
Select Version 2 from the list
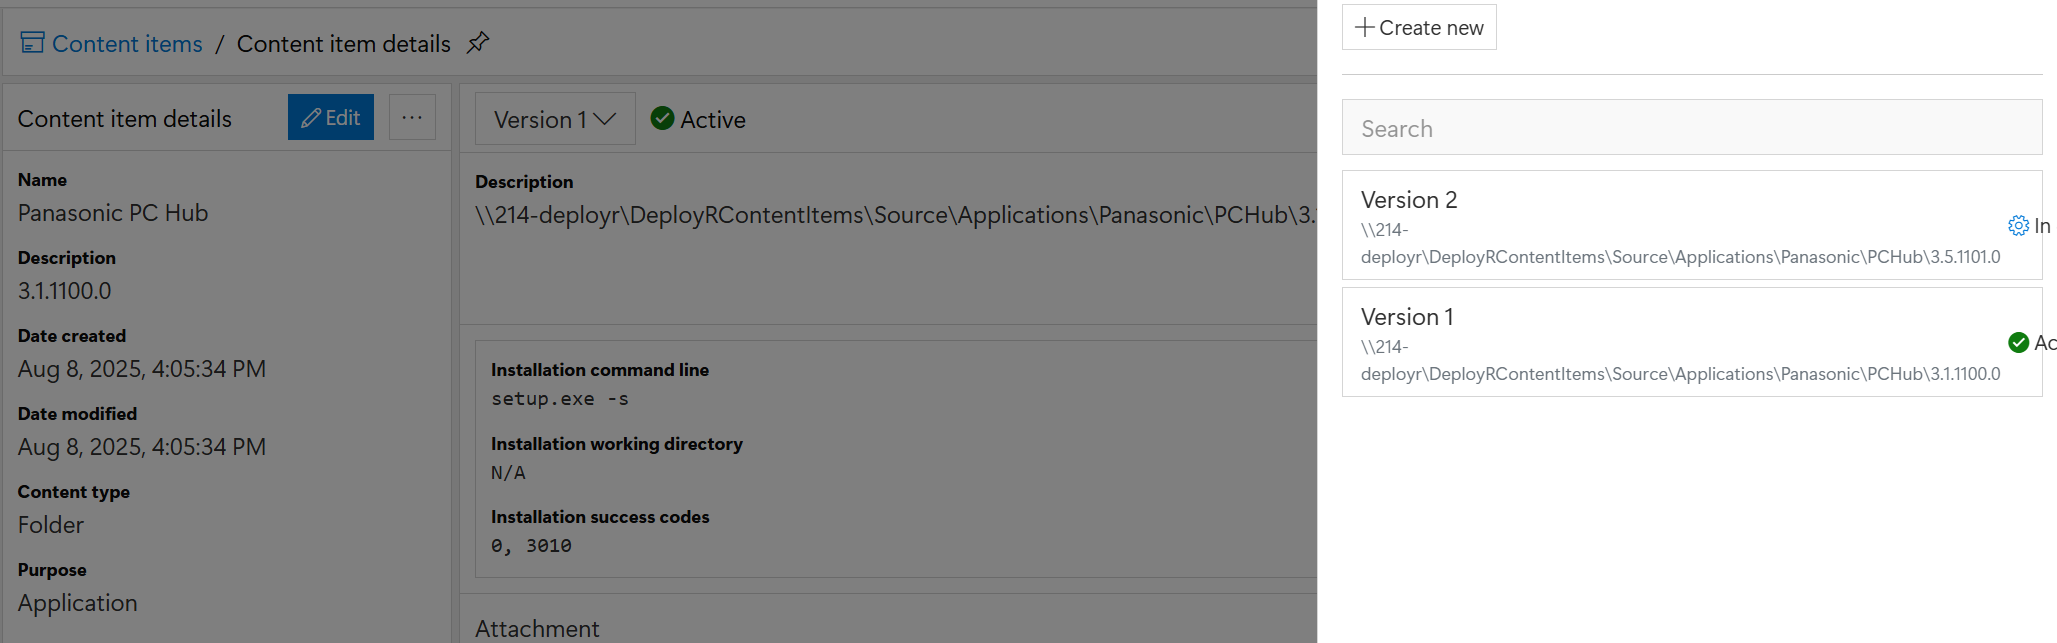coord(1409,200)
